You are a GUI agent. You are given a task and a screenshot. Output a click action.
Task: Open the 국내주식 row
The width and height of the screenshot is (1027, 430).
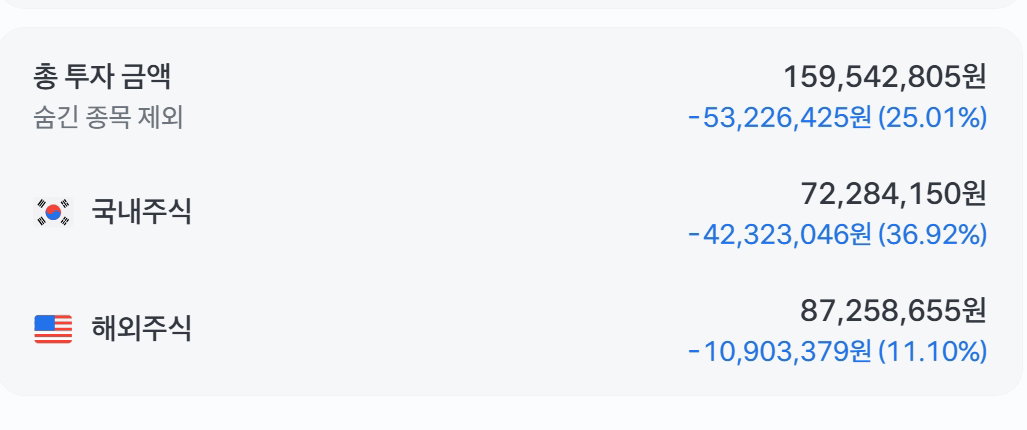pyautogui.click(x=510, y=213)
